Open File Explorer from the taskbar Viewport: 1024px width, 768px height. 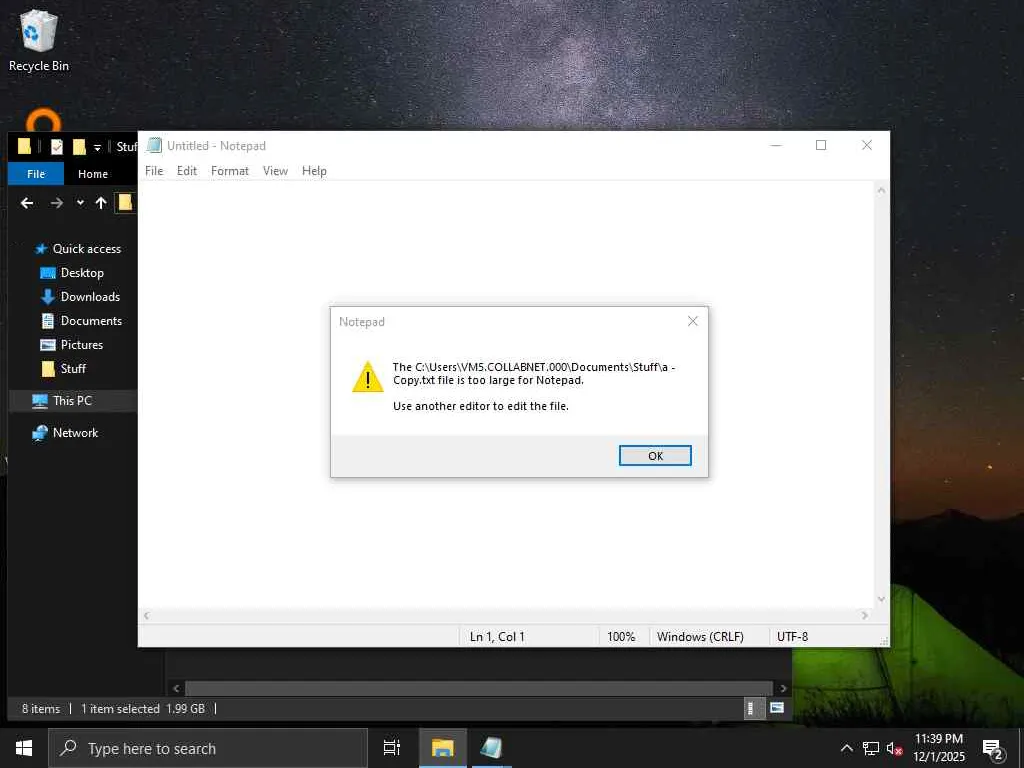click(442, 748)
